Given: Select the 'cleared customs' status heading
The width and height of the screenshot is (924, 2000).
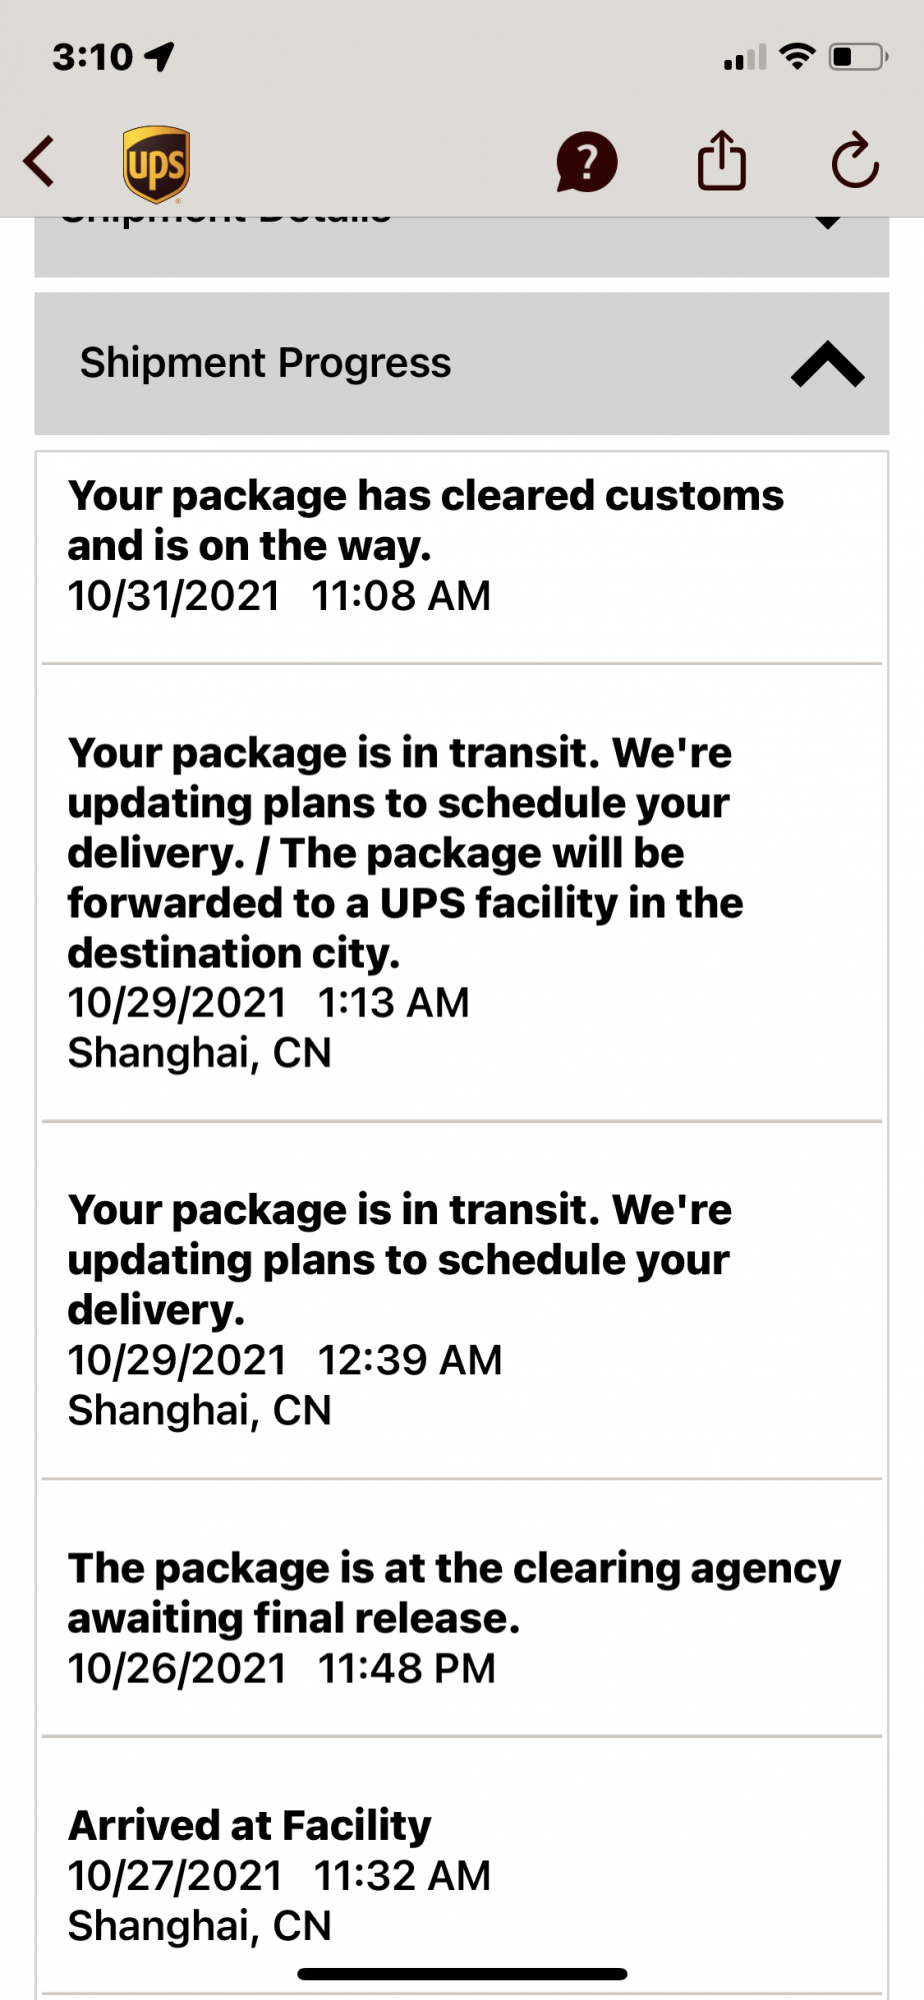Looking at the screenshot, I should [425, 520].
